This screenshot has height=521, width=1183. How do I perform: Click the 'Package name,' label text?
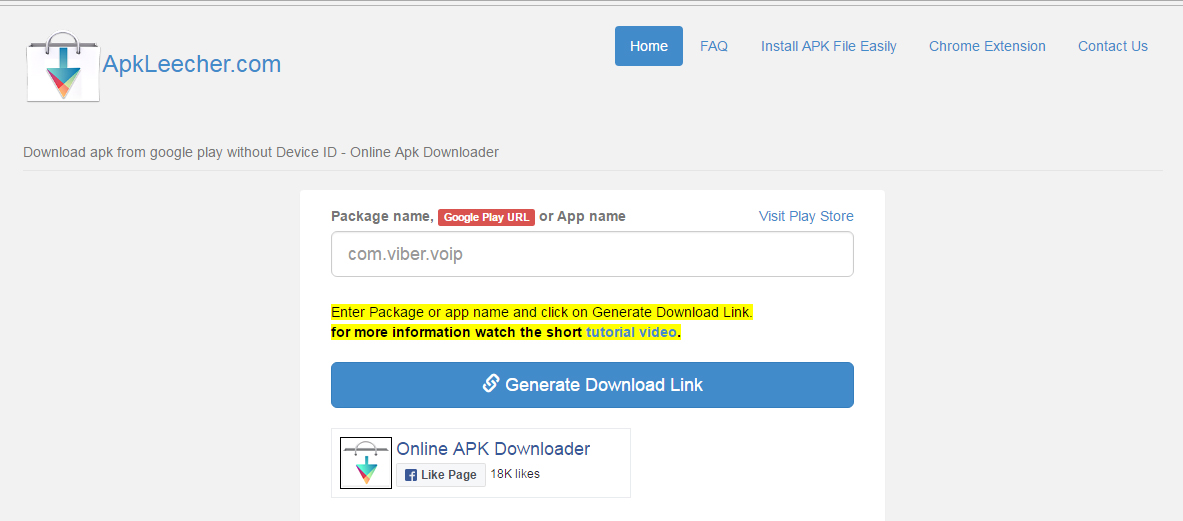click(383, 216)
